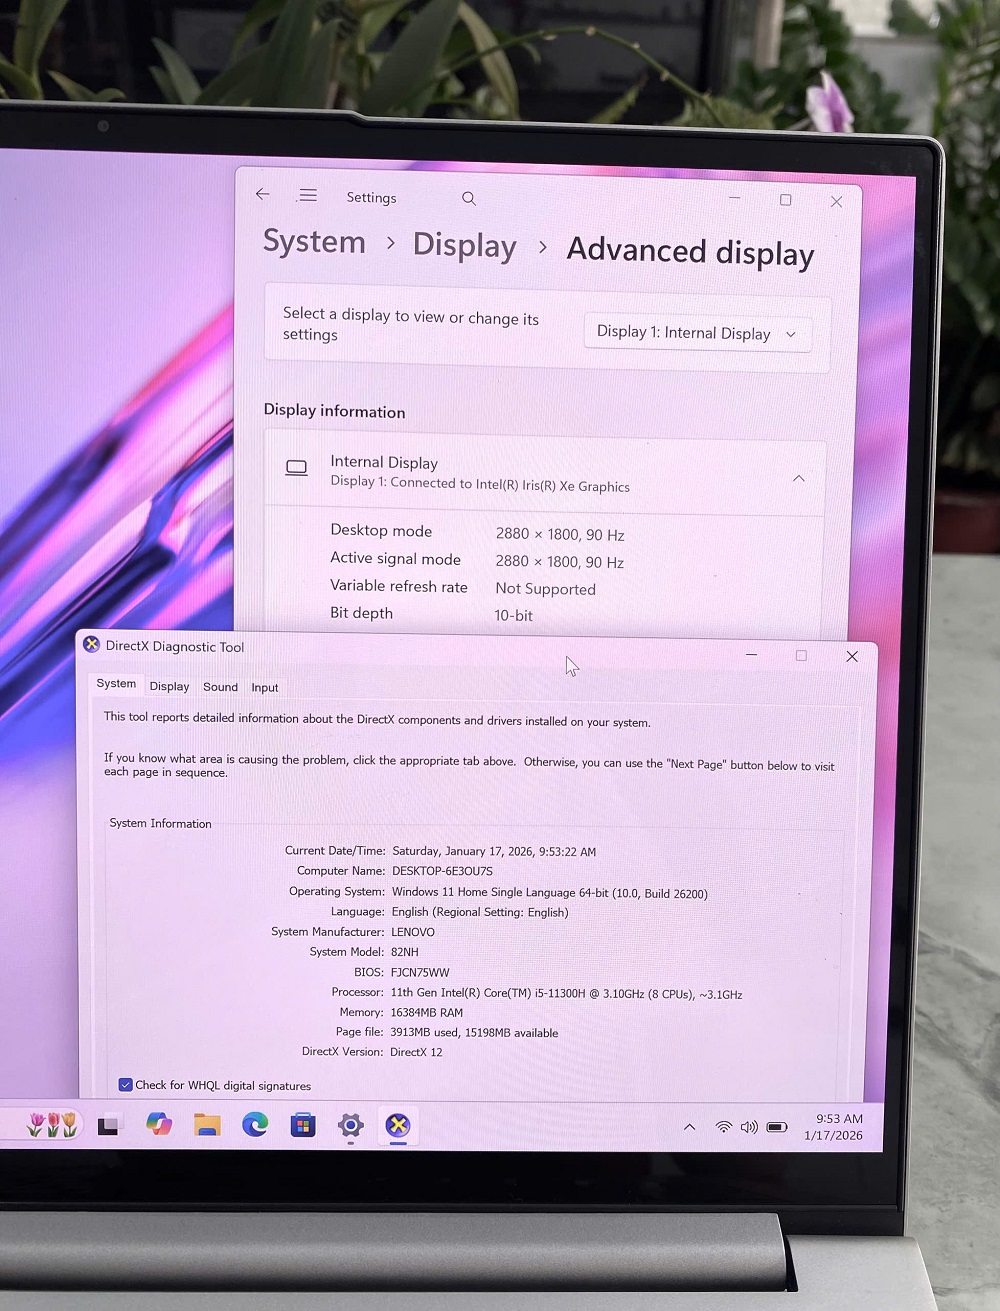Switch to DirectX Diagnostic Tool taskbar icon
Image resolution: width=1000 pixels, height=1311 pixels.
pyautogui.click(x=398, y=1126)
